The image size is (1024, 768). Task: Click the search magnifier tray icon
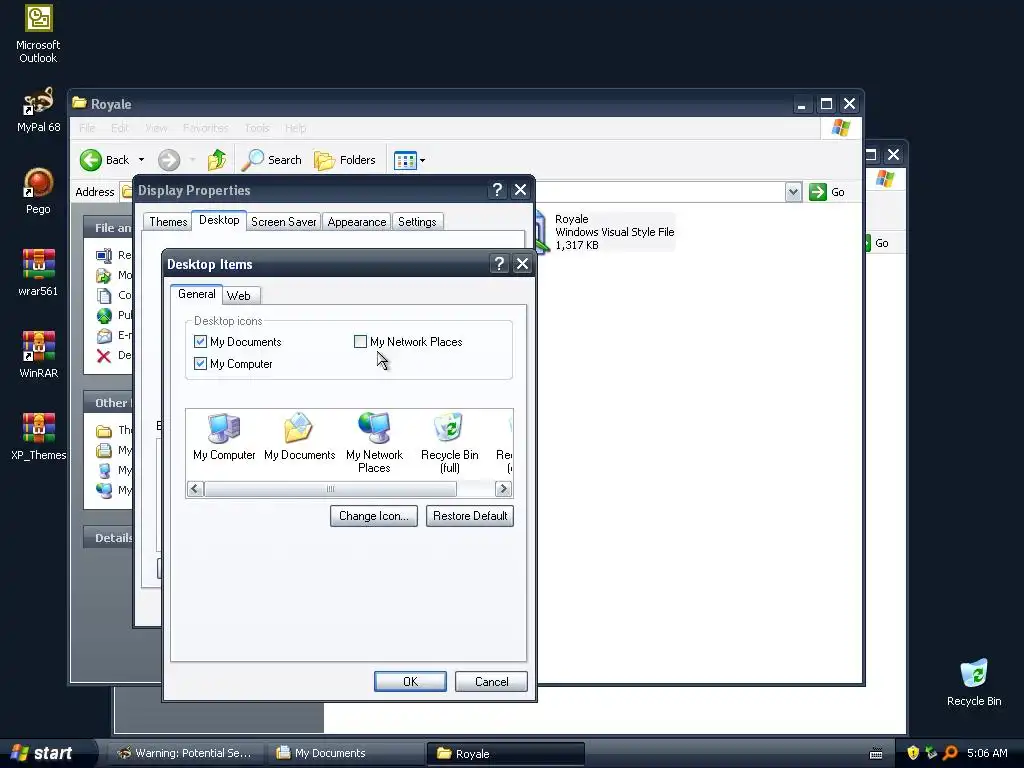pos(950,753)
